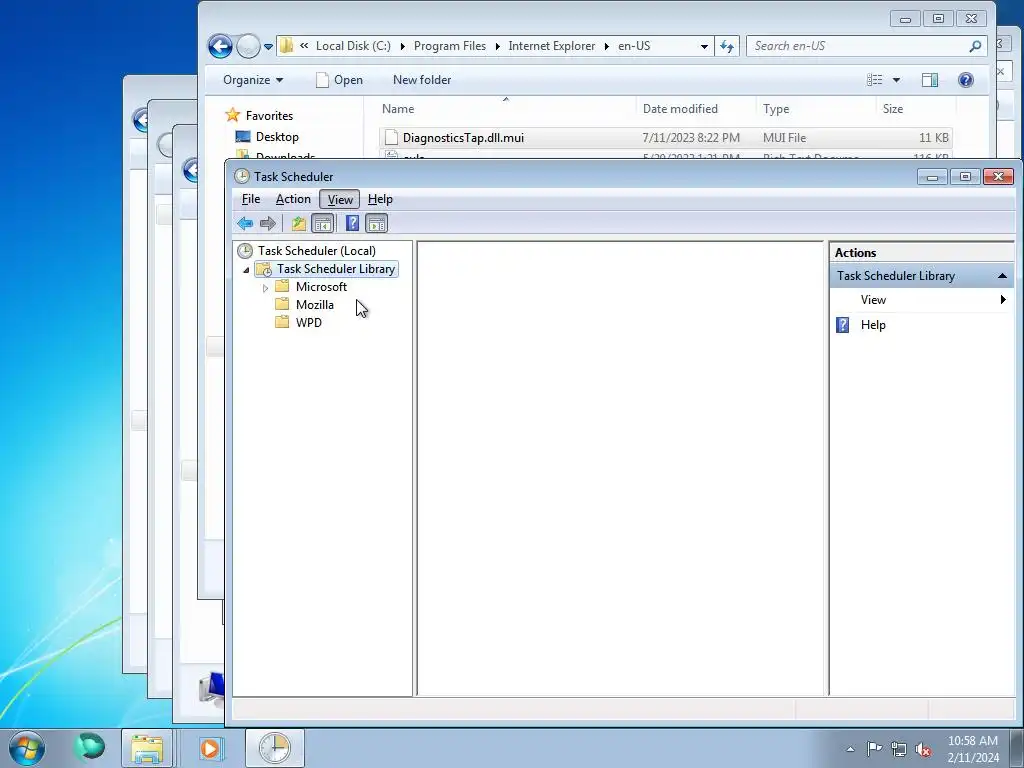Open the Organize dropdown menu
The height and width of the screenshot is (768, 1024).
[x=253, y=80]
